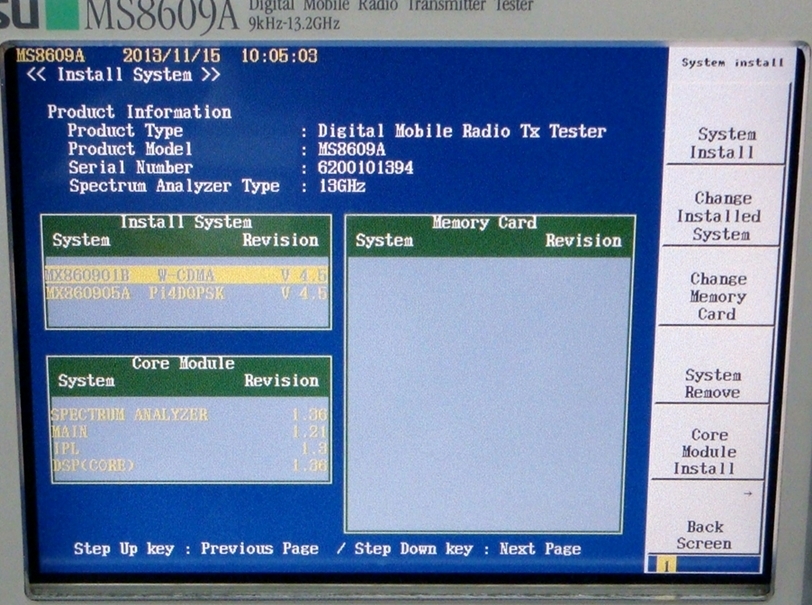Click the serial number 6200101394

[365, 168]
